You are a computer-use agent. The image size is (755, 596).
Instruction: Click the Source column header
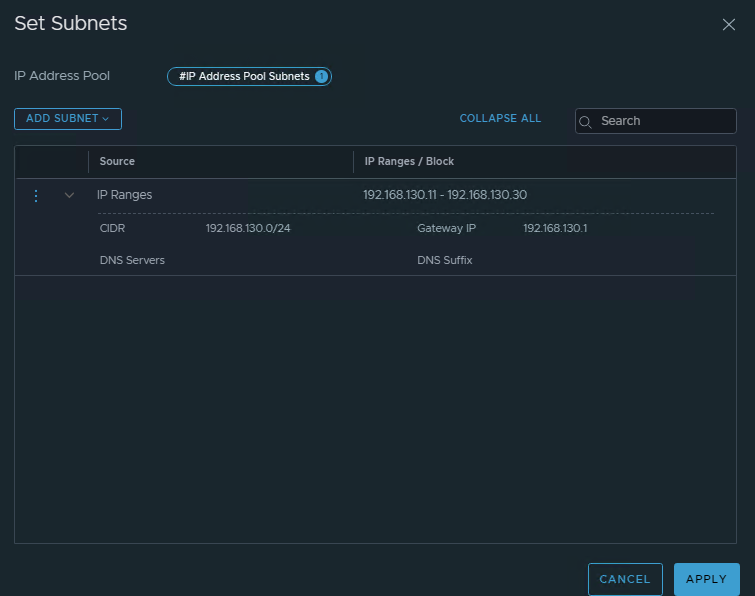(x=117, y=161)
